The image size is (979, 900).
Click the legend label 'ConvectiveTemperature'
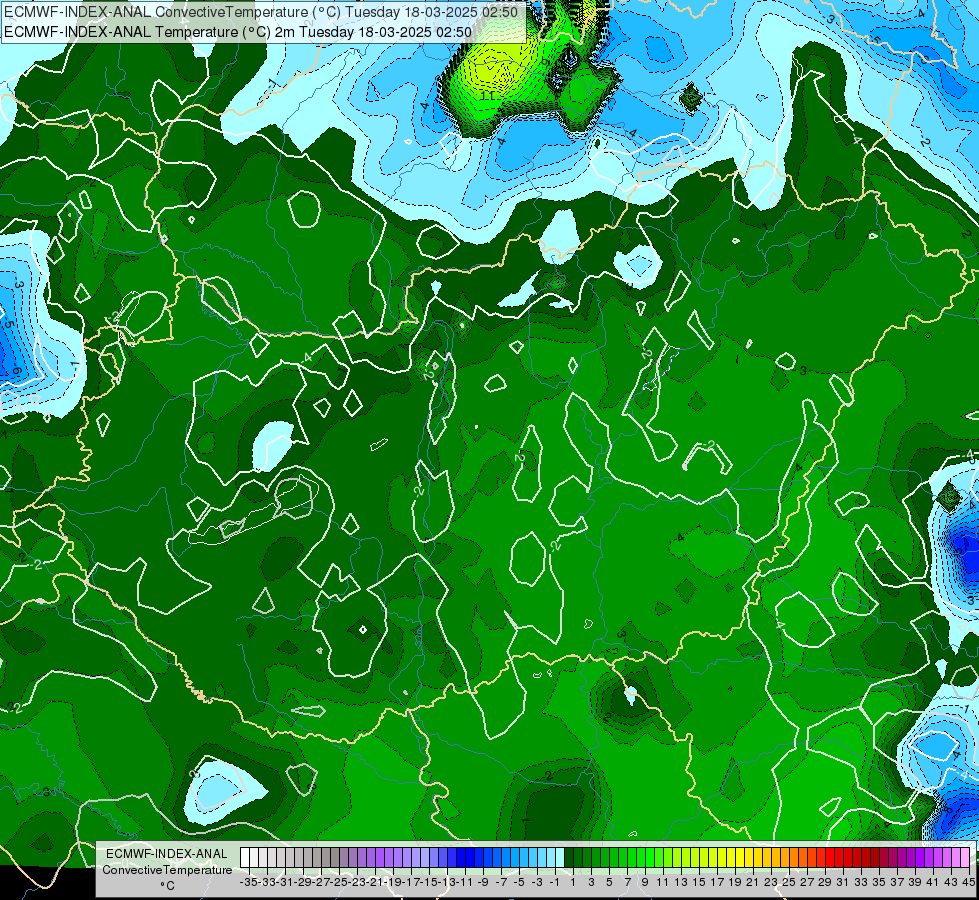(167, 869)
